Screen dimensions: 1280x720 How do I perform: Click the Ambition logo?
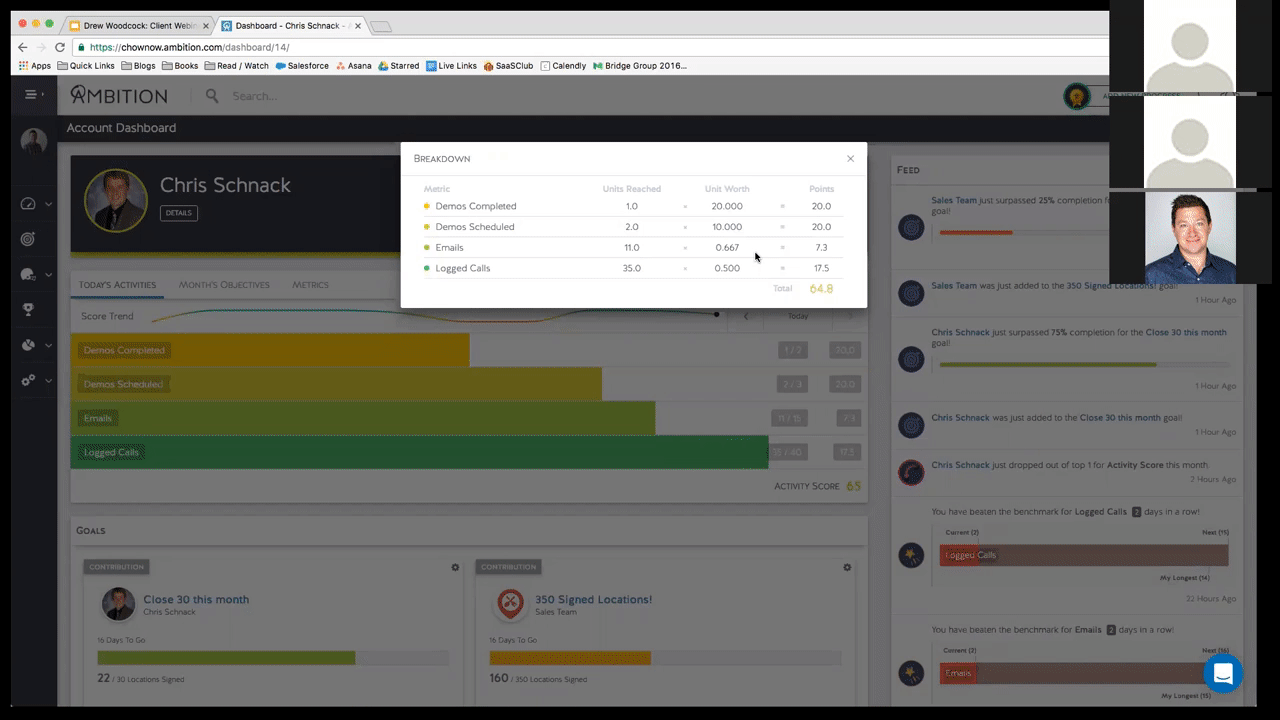119,95
